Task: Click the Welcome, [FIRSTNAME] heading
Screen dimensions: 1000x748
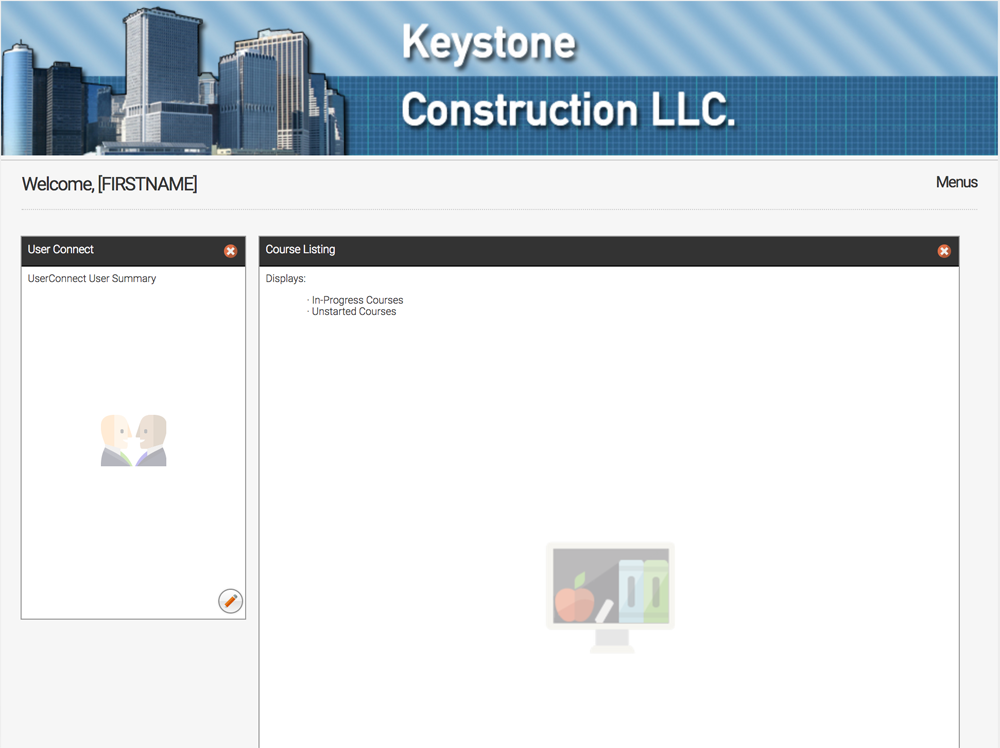Action: [x=110, y=184]
